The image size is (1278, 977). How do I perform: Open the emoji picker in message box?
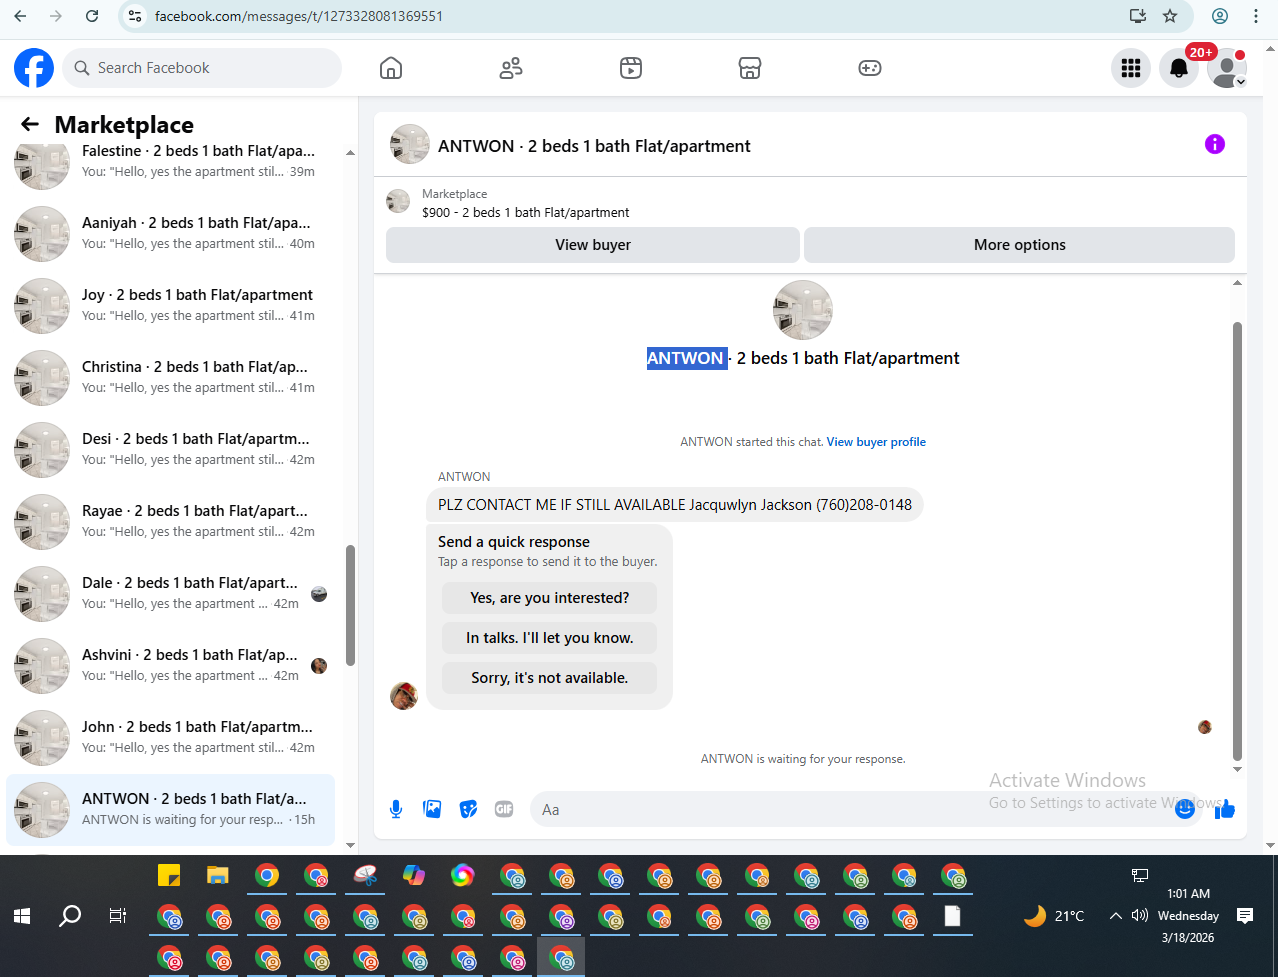point(1185,809)
